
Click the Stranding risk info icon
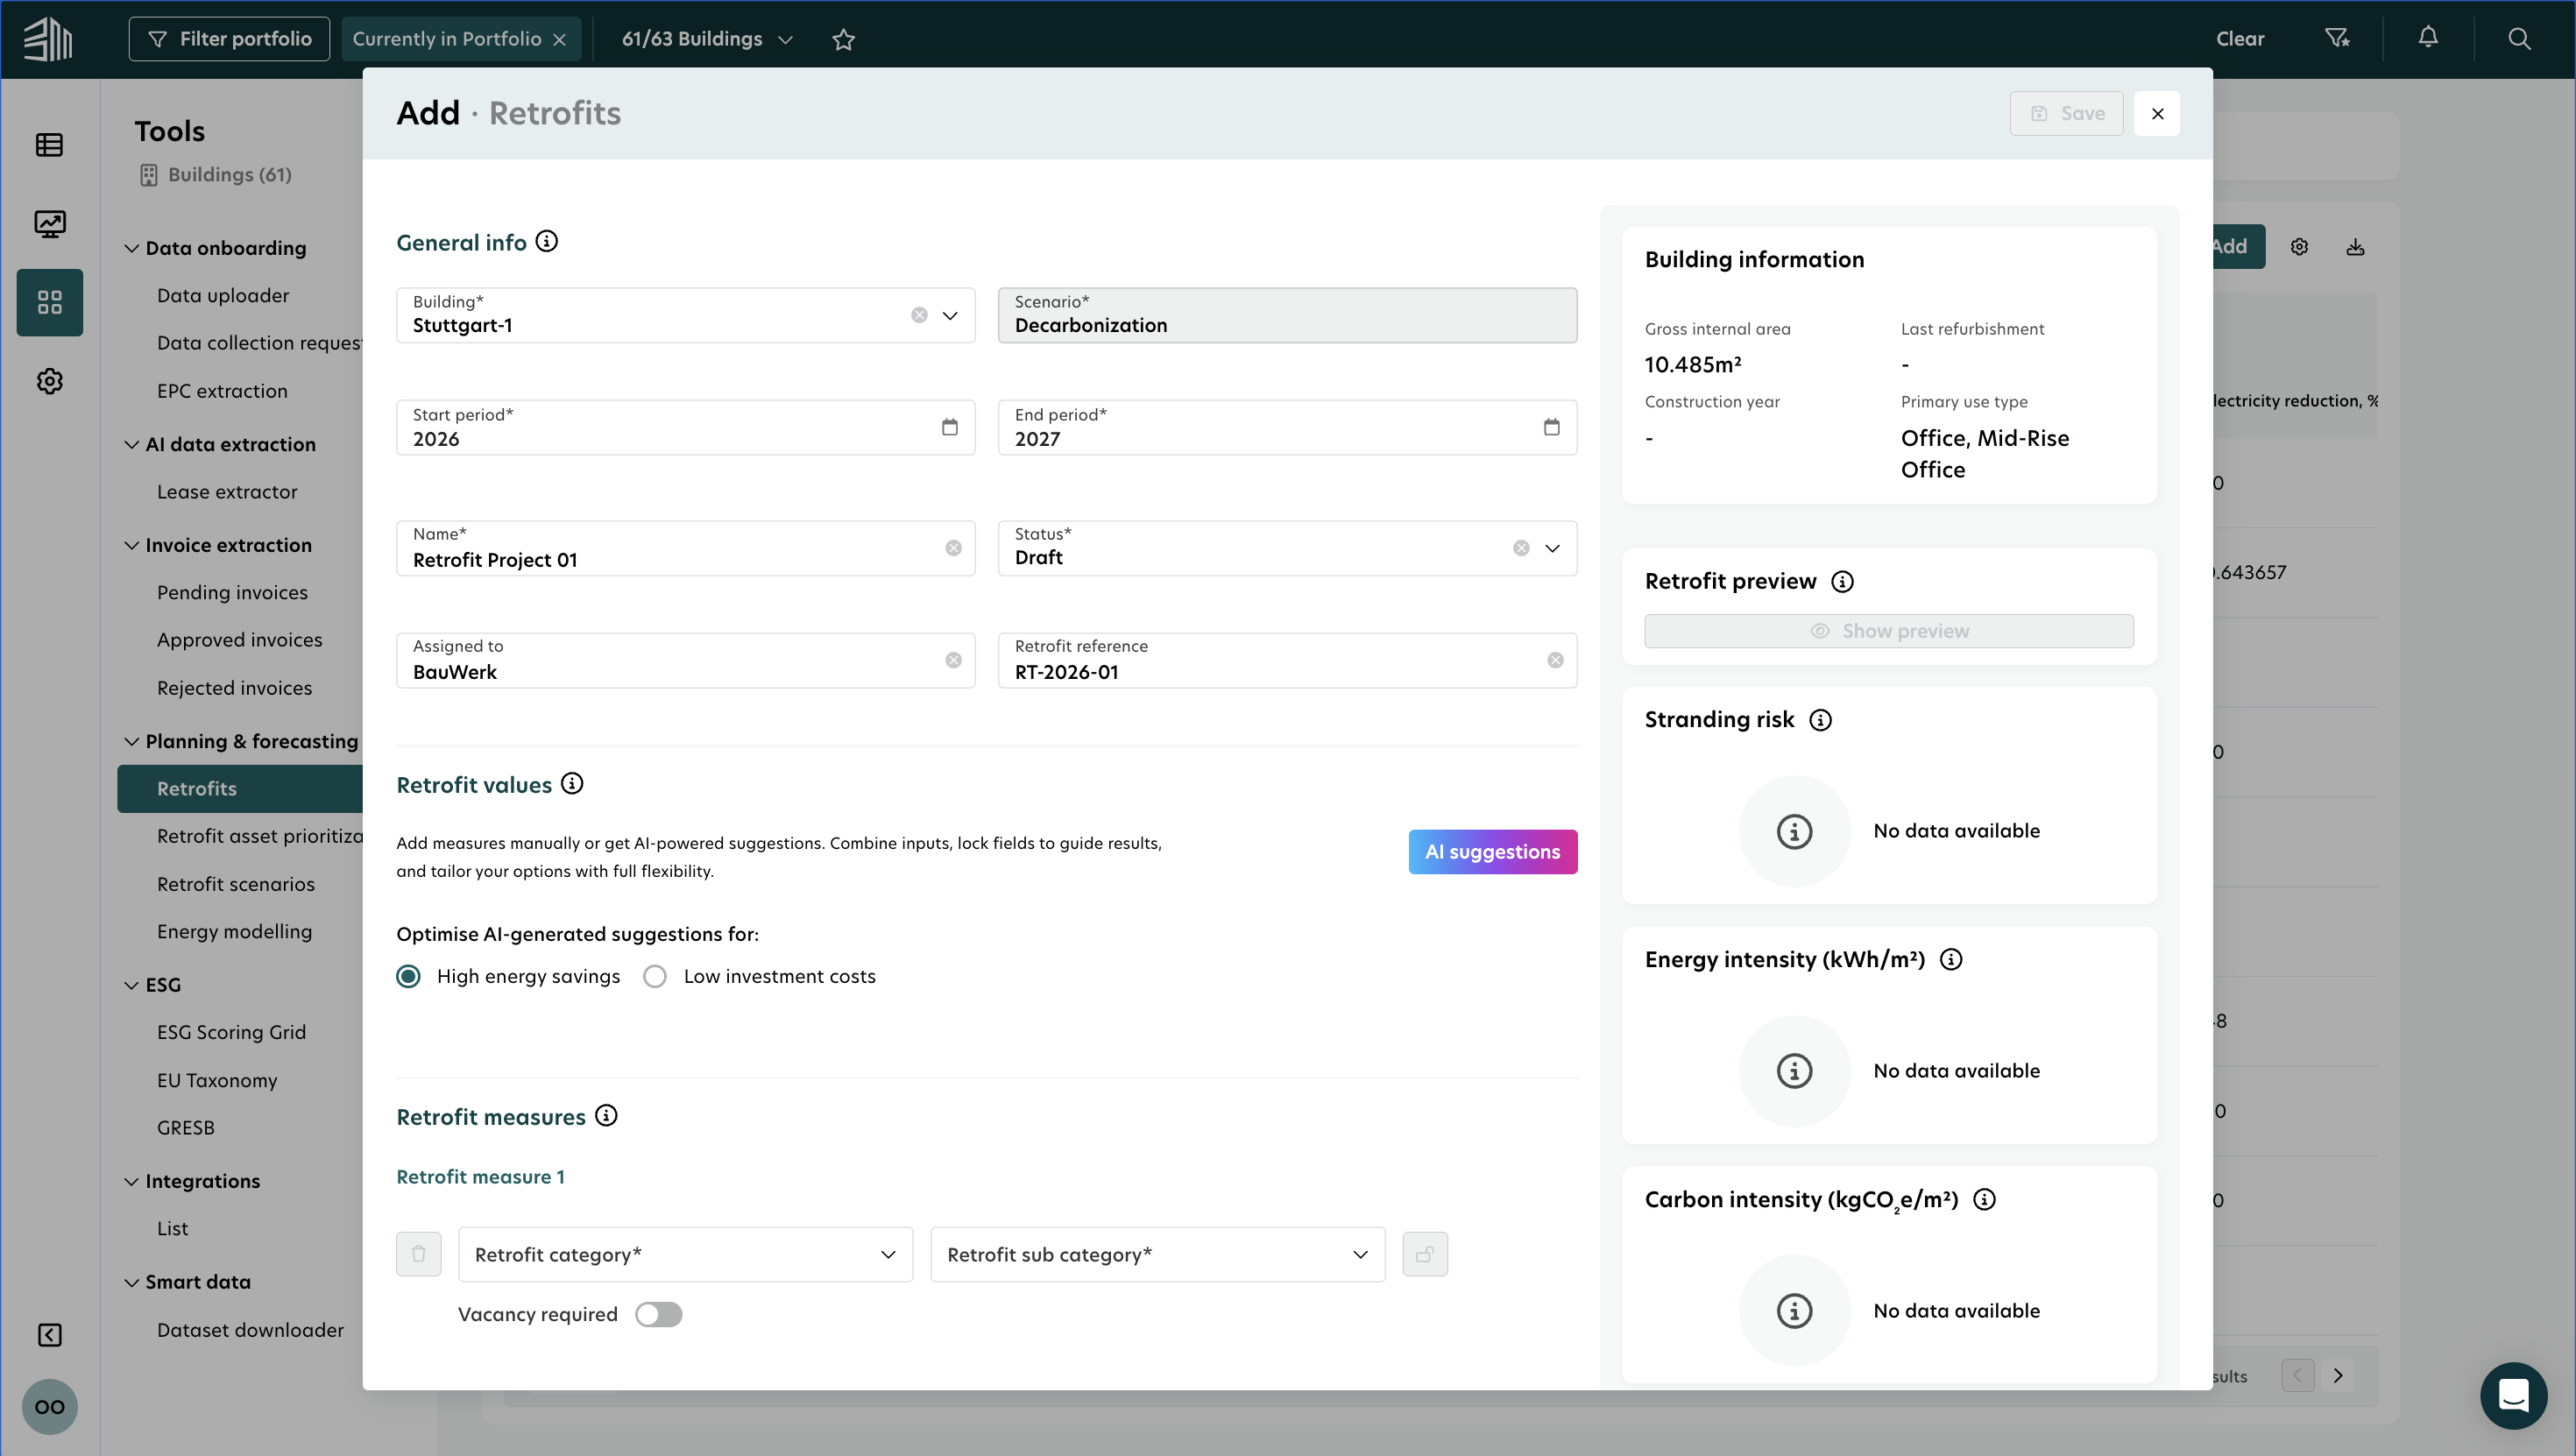pyautogui.click(x=1820, y=720)
